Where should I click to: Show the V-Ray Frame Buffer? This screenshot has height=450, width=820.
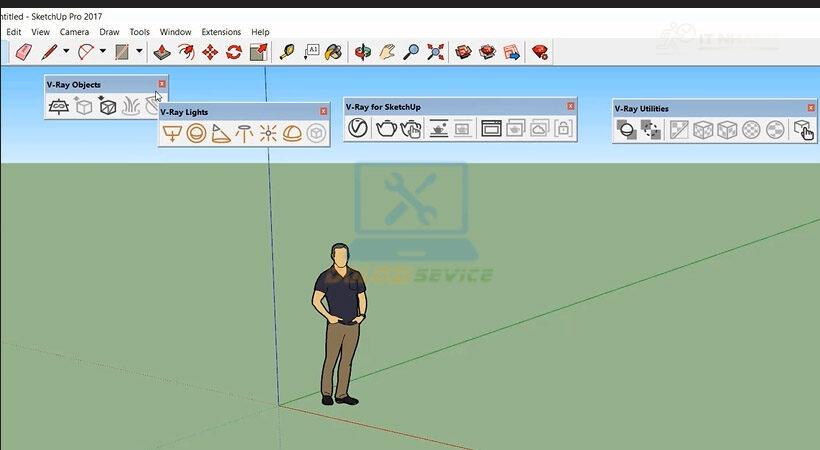438,128
